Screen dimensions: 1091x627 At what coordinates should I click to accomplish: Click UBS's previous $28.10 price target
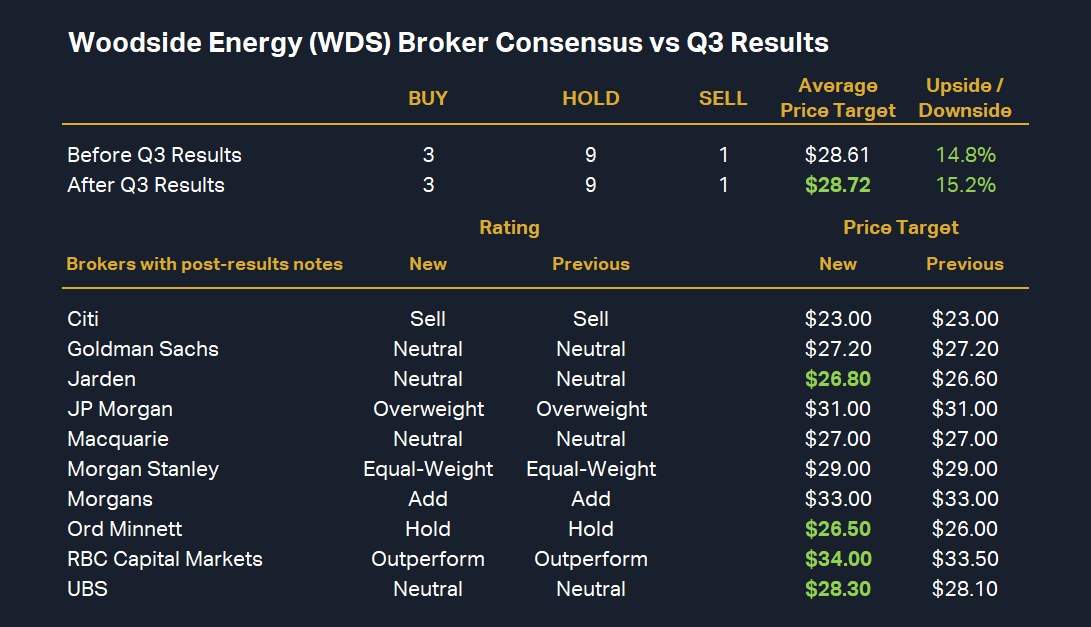(965, 589)
